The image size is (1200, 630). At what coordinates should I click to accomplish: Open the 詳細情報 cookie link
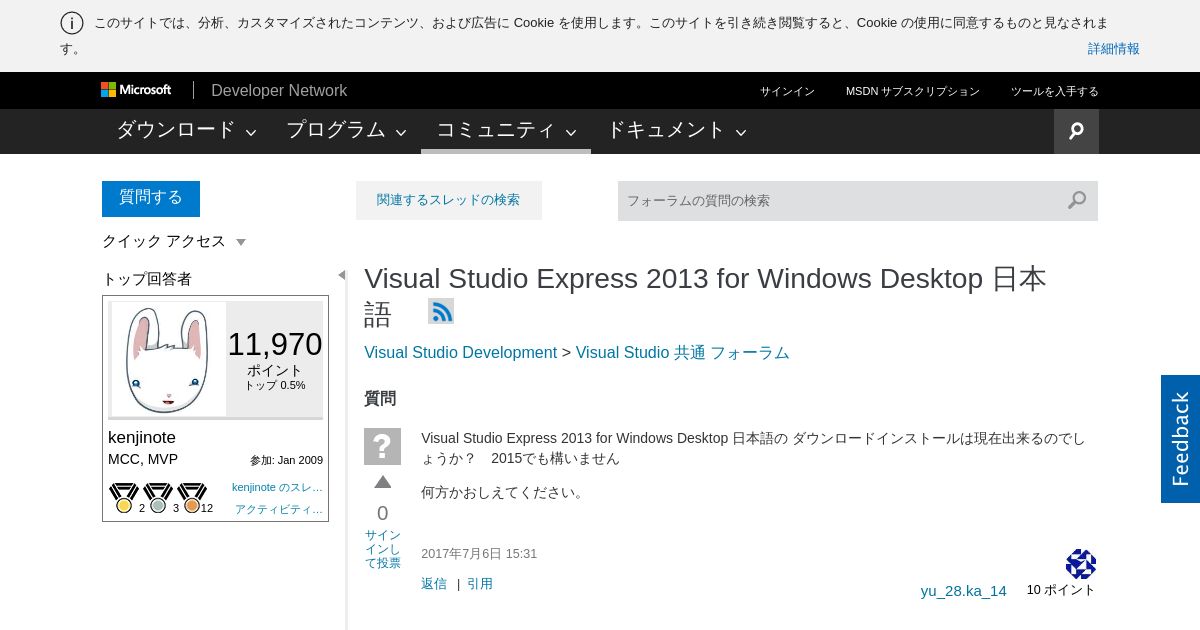[x=1113, y=48]
